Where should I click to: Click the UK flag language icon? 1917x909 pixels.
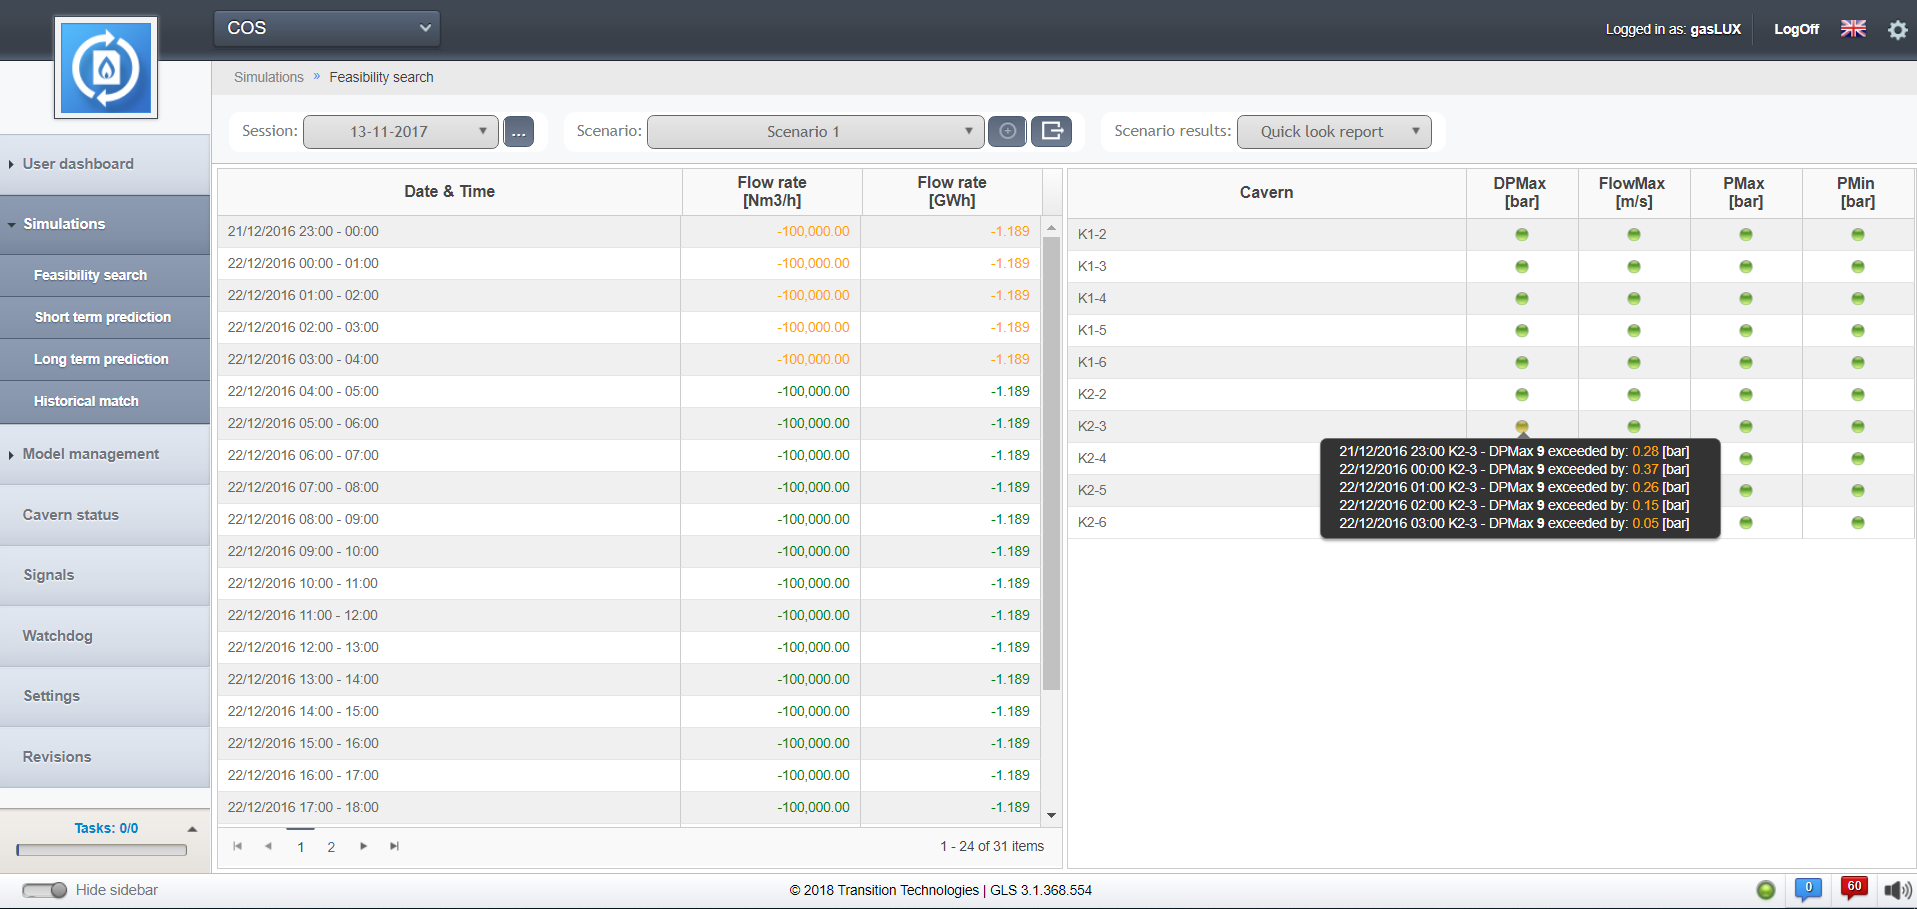(x=1853, y=29)
